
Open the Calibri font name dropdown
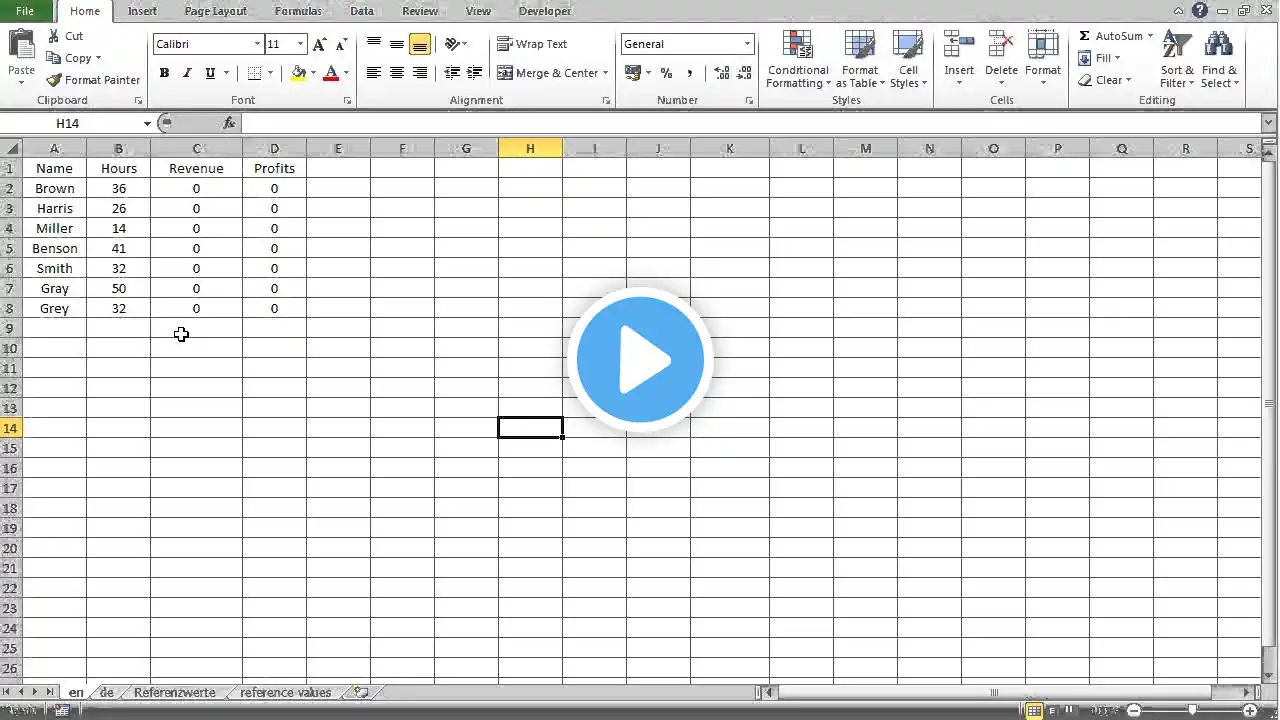coord(257,44)
